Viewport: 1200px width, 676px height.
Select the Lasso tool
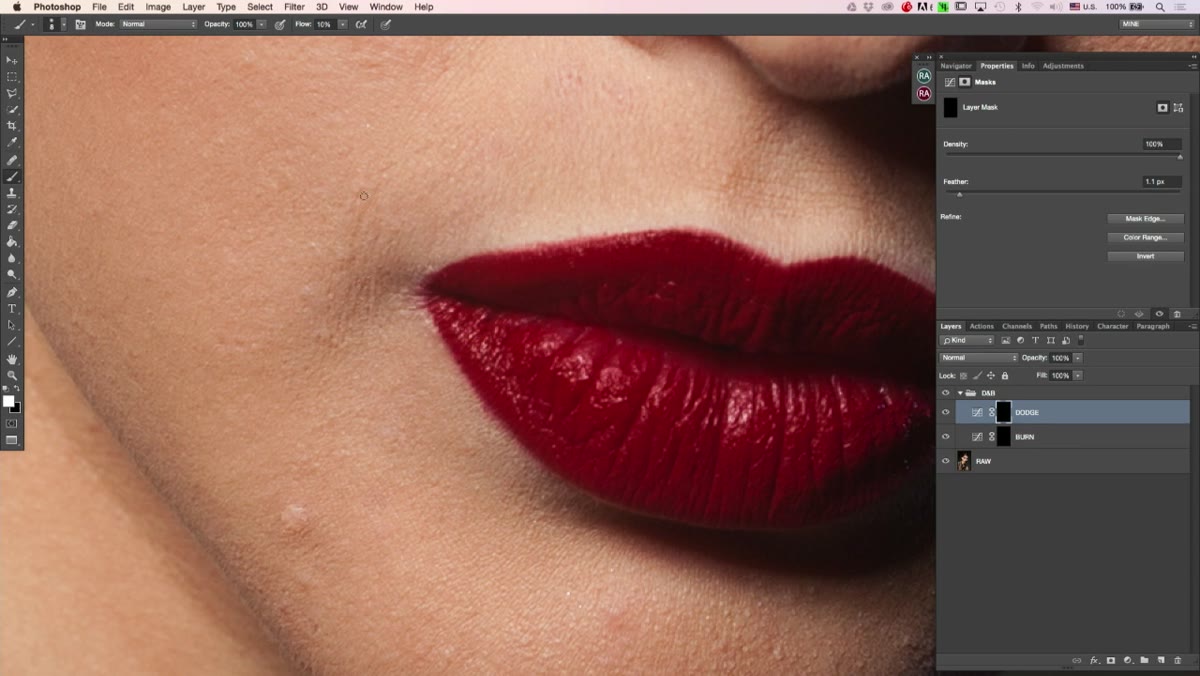pos(12,93)
